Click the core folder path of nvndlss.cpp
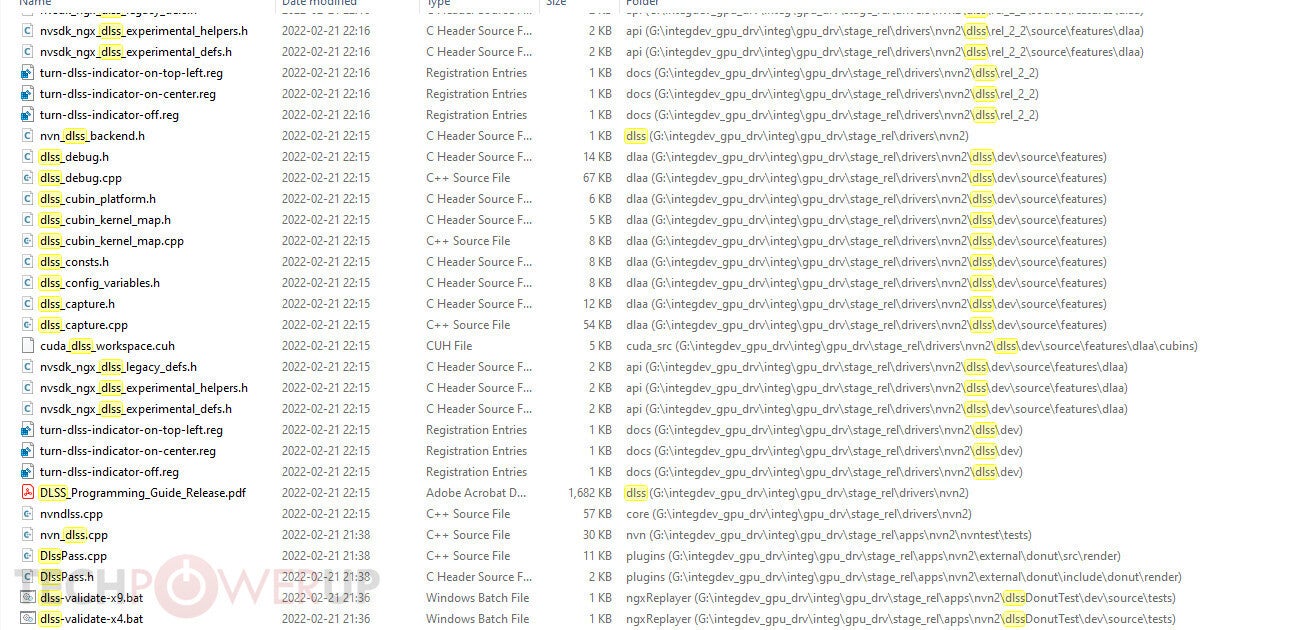 coord(797,514)
